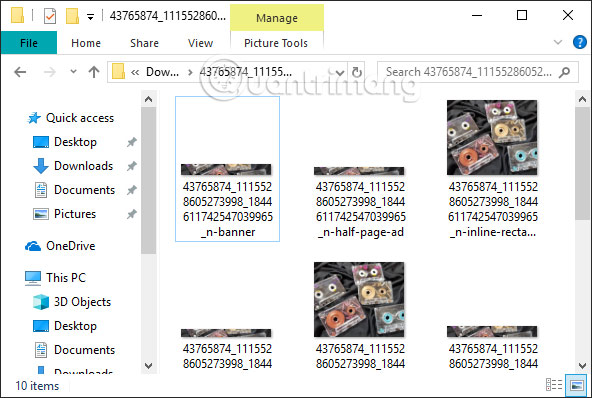Click the Search 43765874 input field

pyautogui.click(x=478, y=72)
